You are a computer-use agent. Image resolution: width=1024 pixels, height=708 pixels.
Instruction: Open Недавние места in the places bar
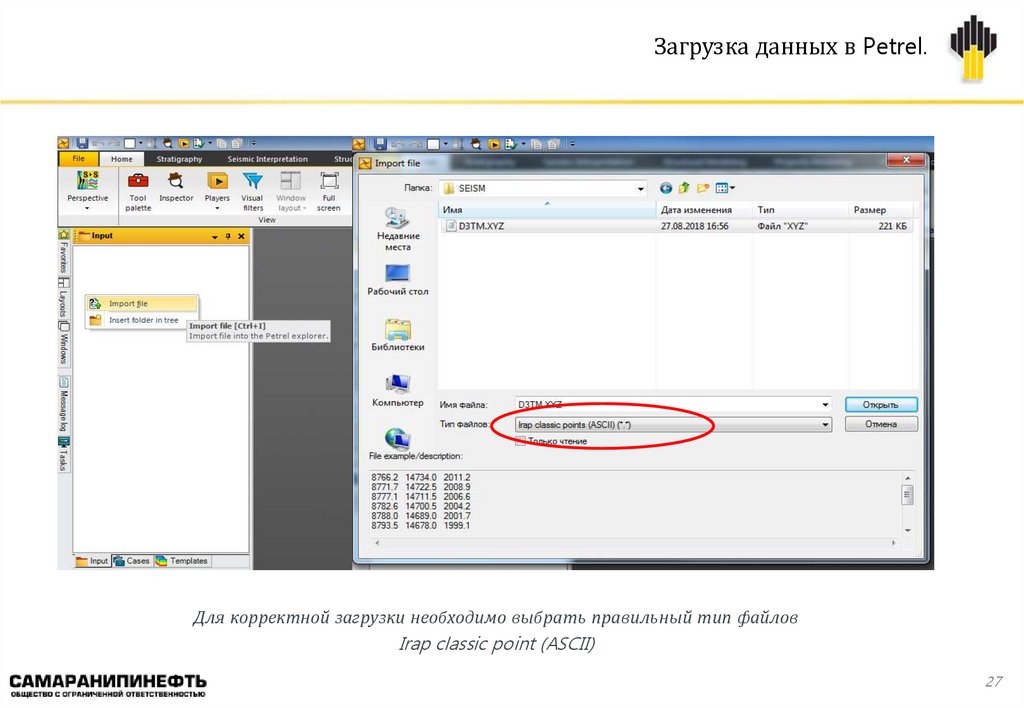tap(398, 229)
